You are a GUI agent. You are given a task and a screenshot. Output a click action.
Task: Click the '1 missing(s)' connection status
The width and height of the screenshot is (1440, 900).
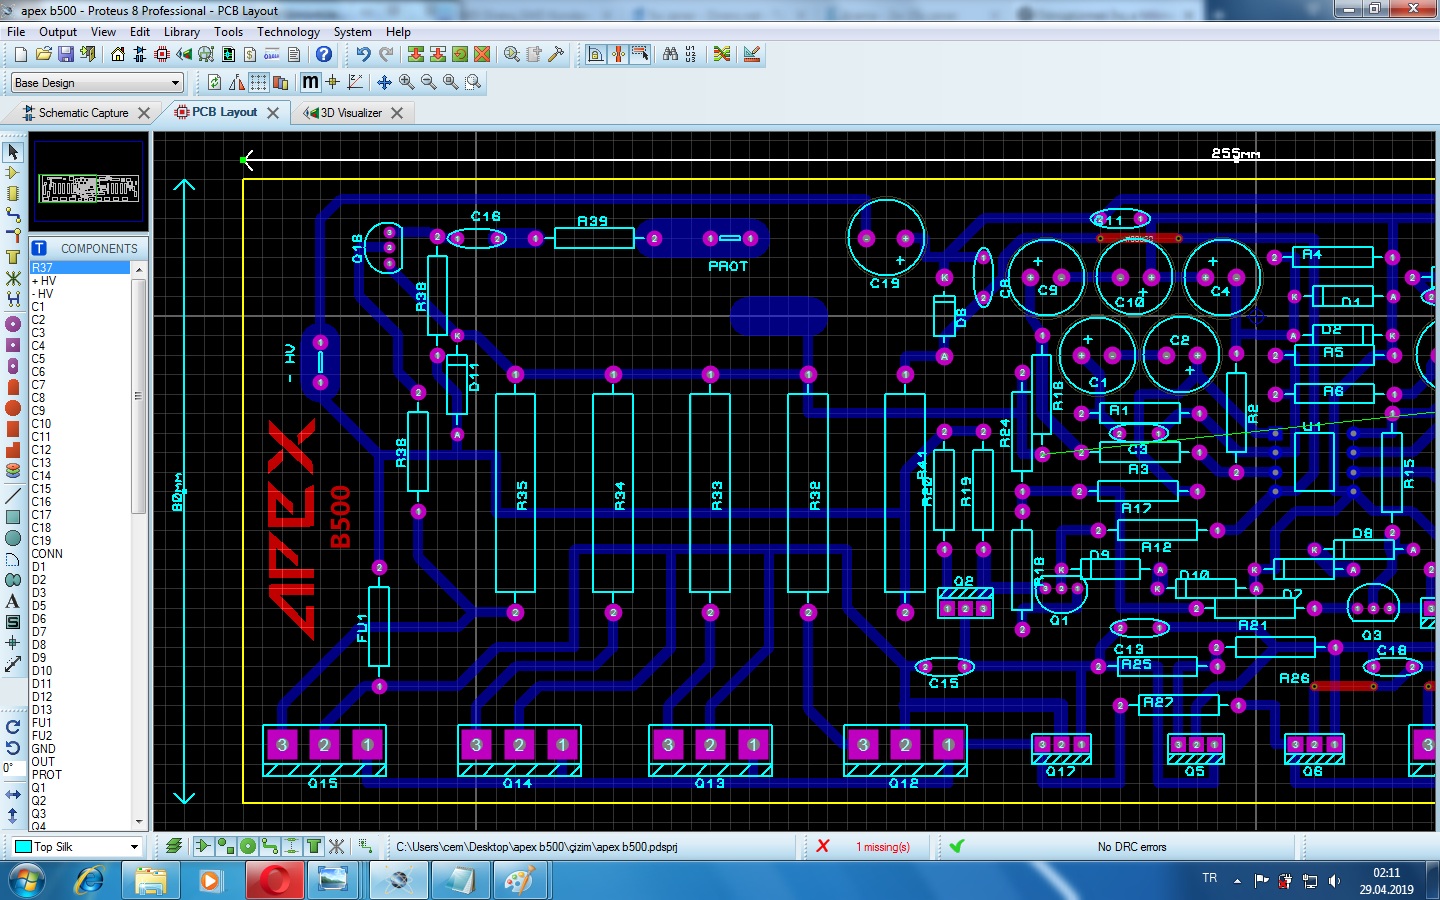point(883,847)
